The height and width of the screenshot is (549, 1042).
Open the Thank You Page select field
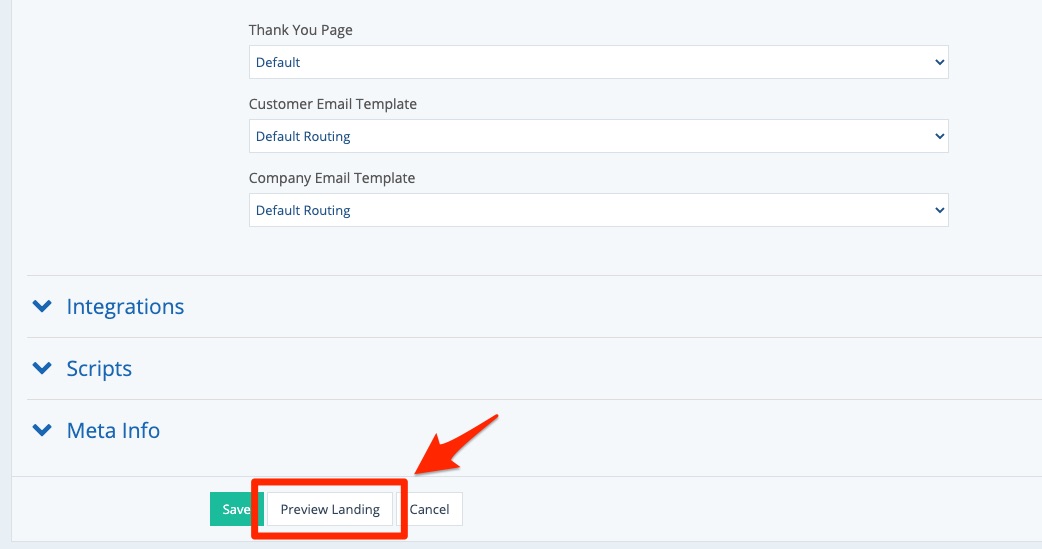598,62
